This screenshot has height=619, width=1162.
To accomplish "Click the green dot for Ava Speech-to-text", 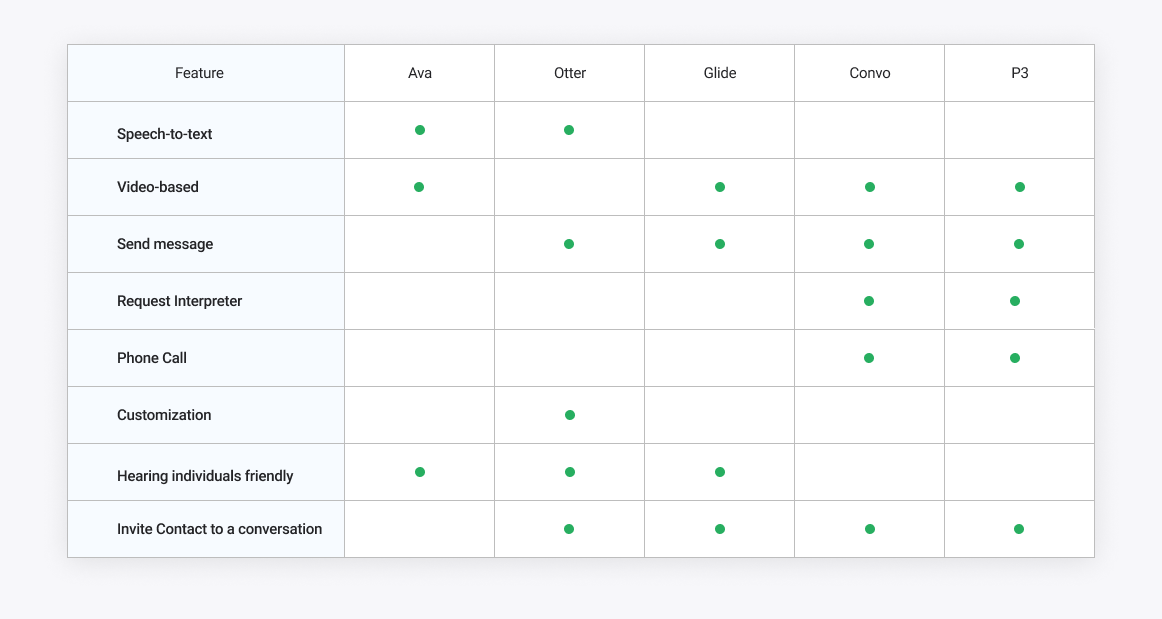I will [420, 130].
